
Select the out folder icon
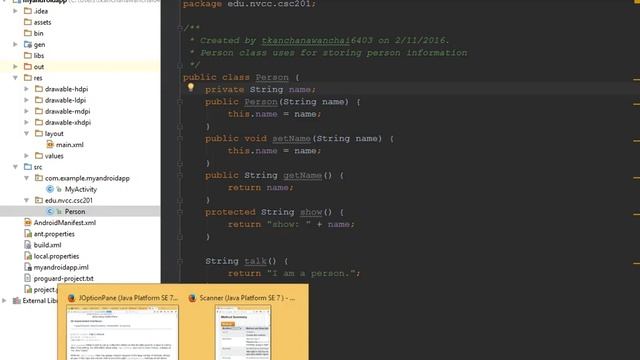(x=28, y=67)
